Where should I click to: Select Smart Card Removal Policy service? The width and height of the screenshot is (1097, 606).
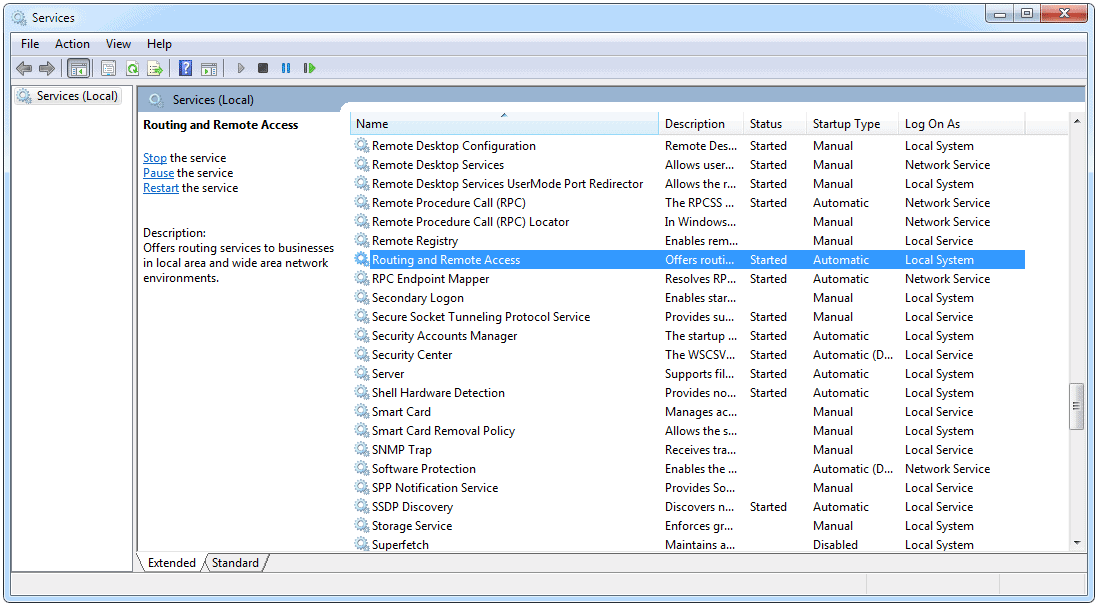pos(689,430)
